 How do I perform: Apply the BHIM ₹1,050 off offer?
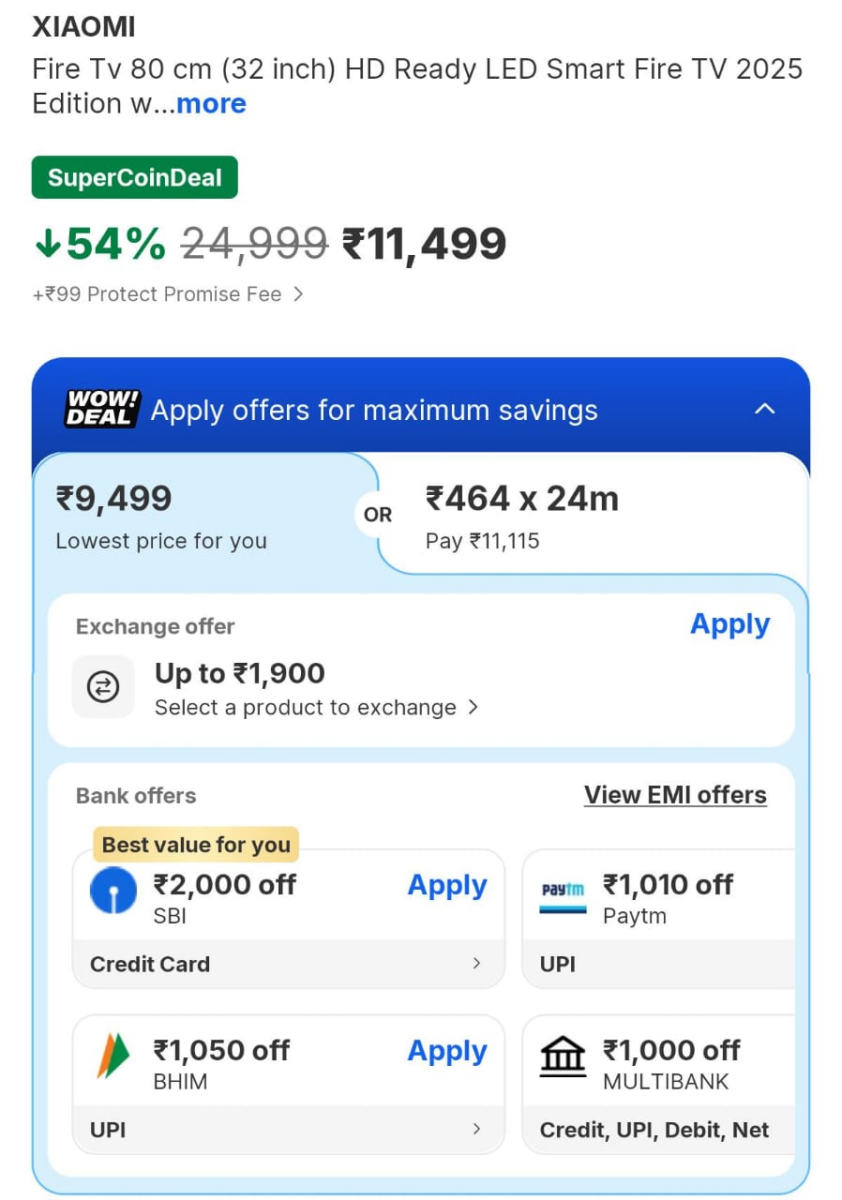[x=447, y=1052]
